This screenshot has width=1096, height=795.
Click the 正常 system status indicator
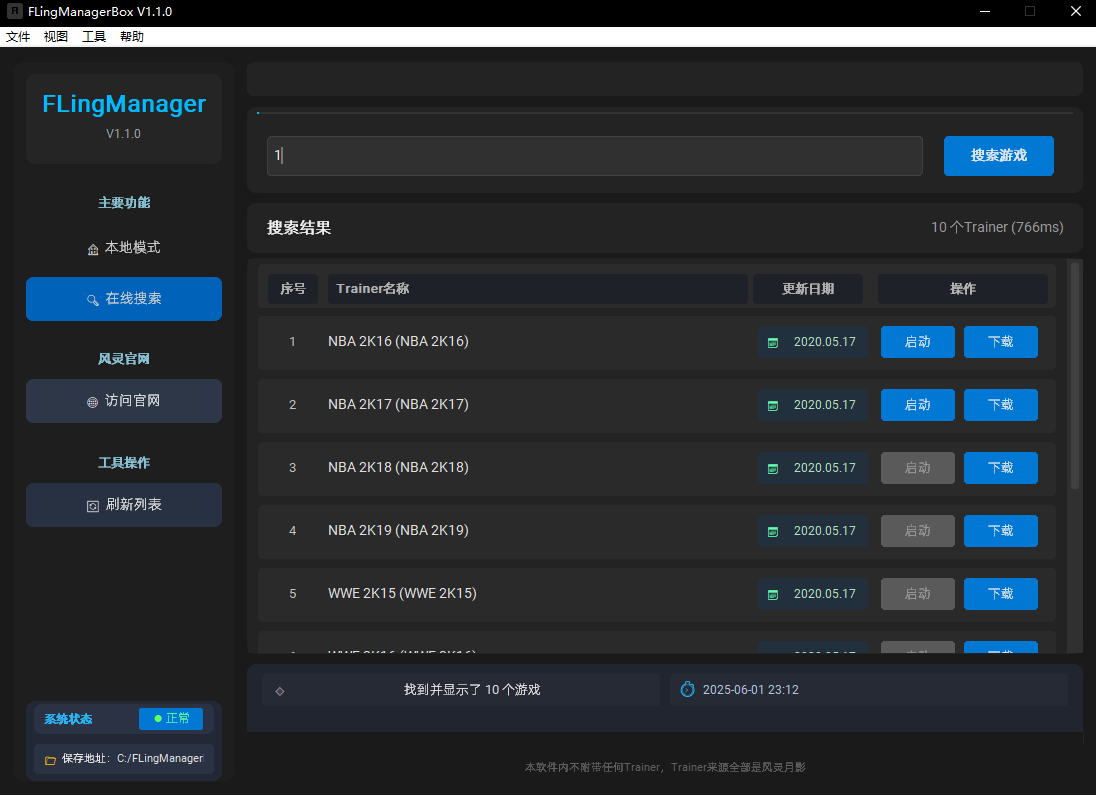[x=171, y=719]
